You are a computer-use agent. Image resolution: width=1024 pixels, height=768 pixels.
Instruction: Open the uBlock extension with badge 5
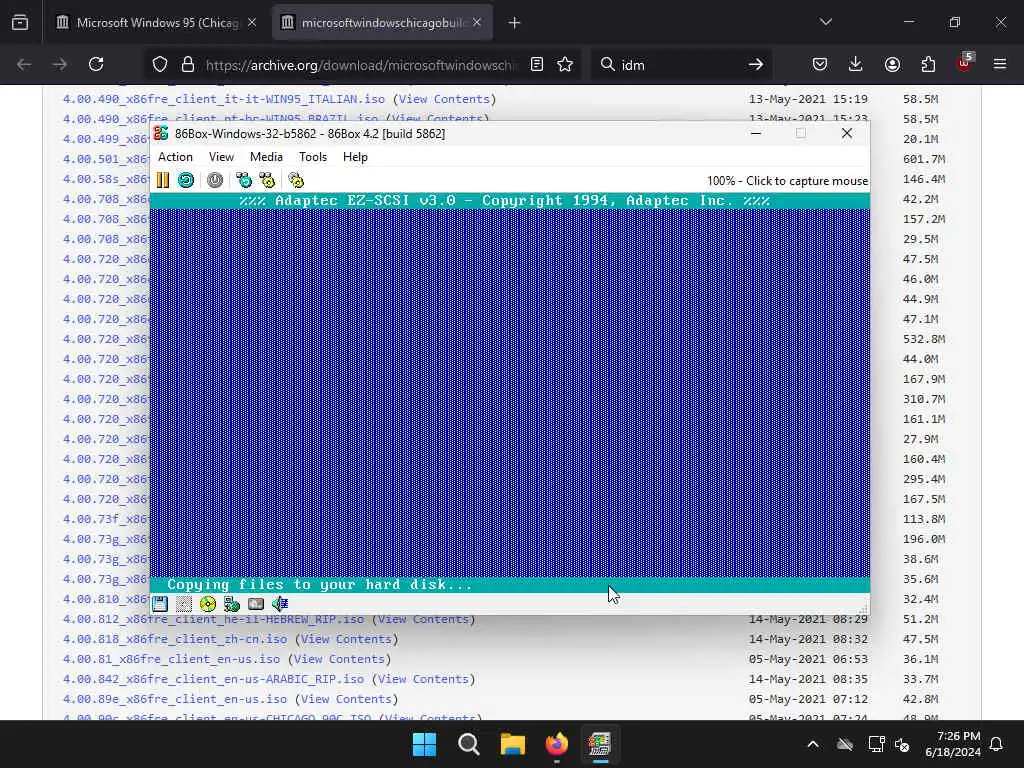click(965, 63)
